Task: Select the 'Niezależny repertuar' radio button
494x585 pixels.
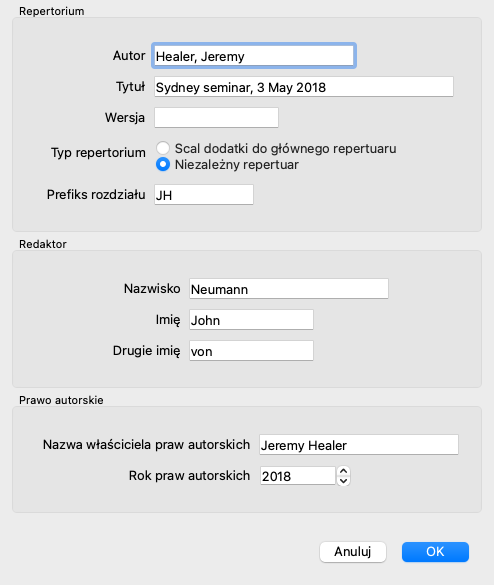Action: [x=163, y=164]
